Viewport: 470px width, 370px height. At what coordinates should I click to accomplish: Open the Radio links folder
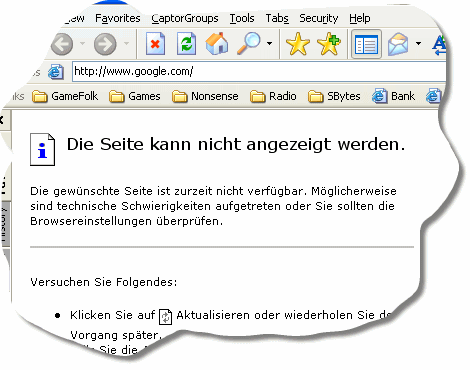pos(273,96)
